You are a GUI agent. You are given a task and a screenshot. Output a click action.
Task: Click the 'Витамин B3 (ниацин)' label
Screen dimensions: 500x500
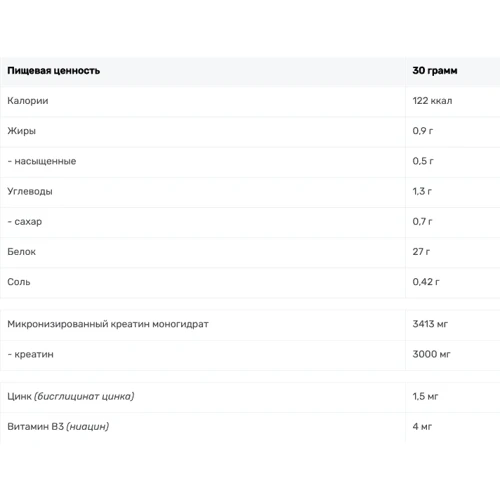pos(58,427)
